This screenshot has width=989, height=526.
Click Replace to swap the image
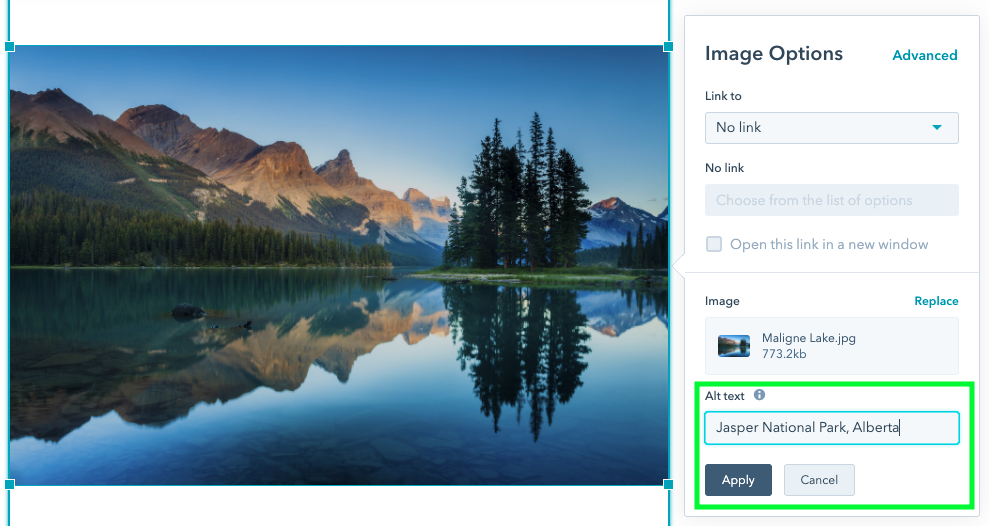point(936,301)
